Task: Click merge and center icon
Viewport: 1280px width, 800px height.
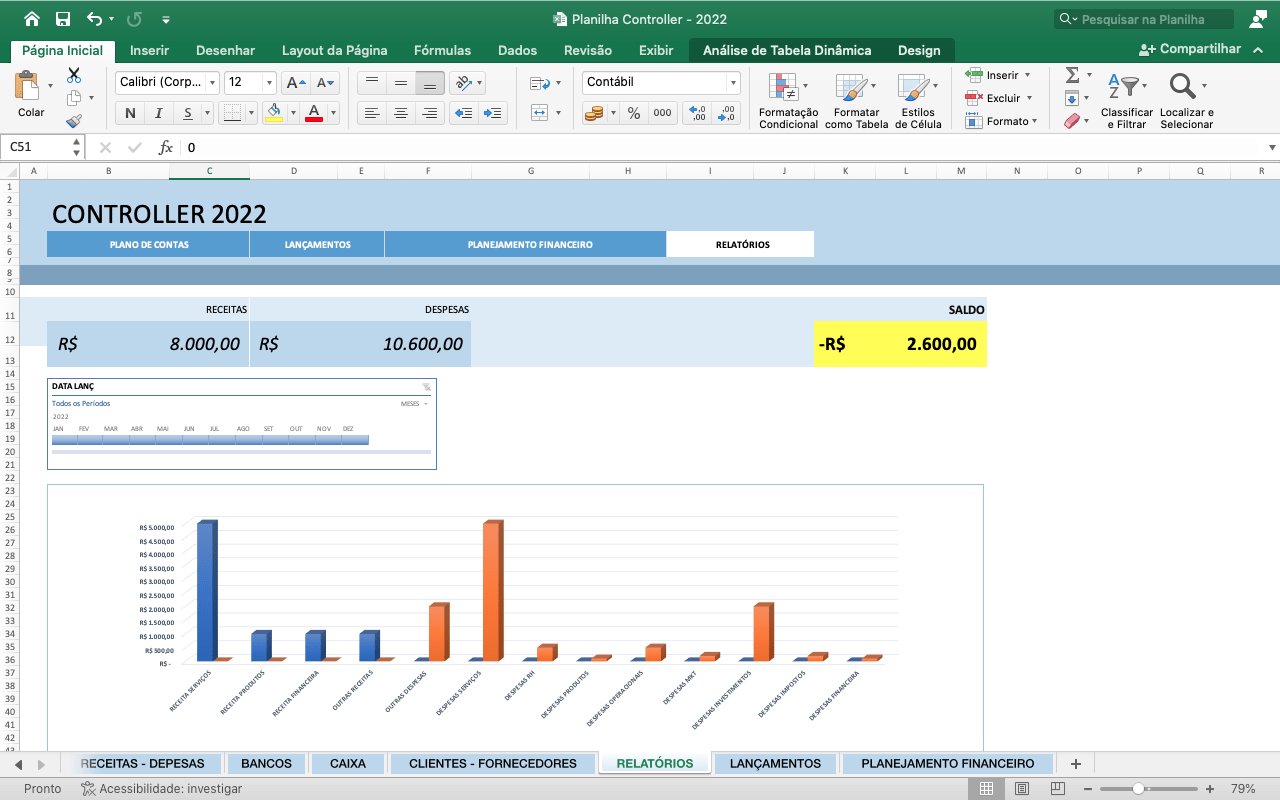Action: pyautogui.click(x=540, y=113)
